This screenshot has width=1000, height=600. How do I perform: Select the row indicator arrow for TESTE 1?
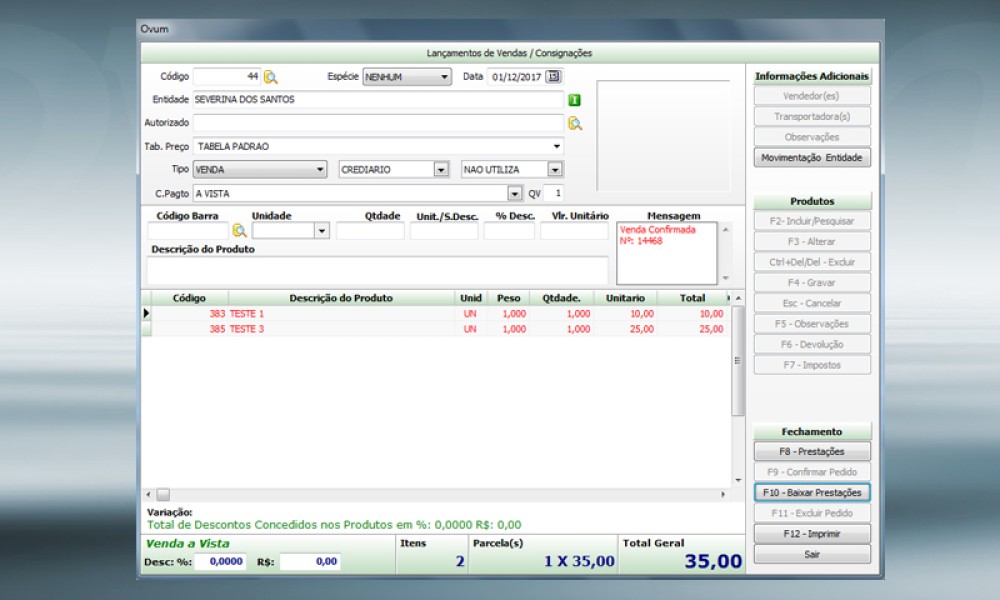click(146, 314)
